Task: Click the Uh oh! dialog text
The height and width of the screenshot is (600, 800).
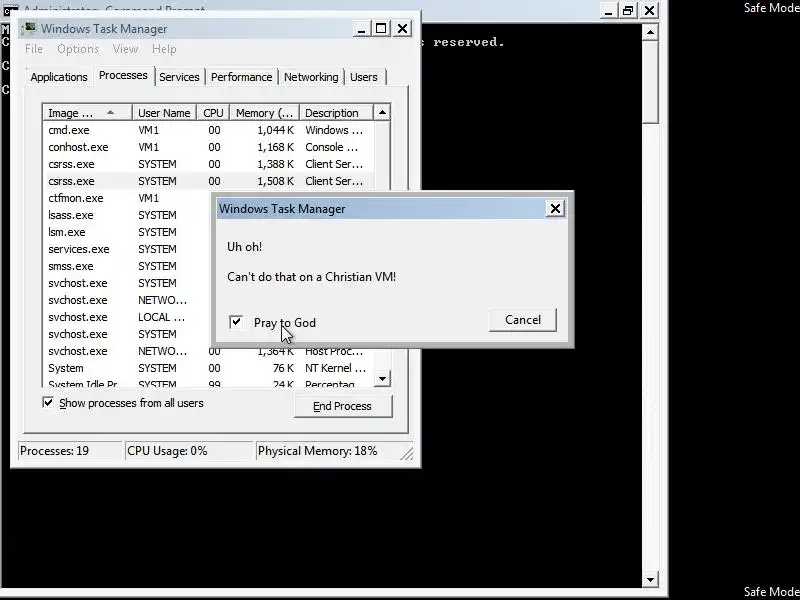Action: (x=244, y=247)
